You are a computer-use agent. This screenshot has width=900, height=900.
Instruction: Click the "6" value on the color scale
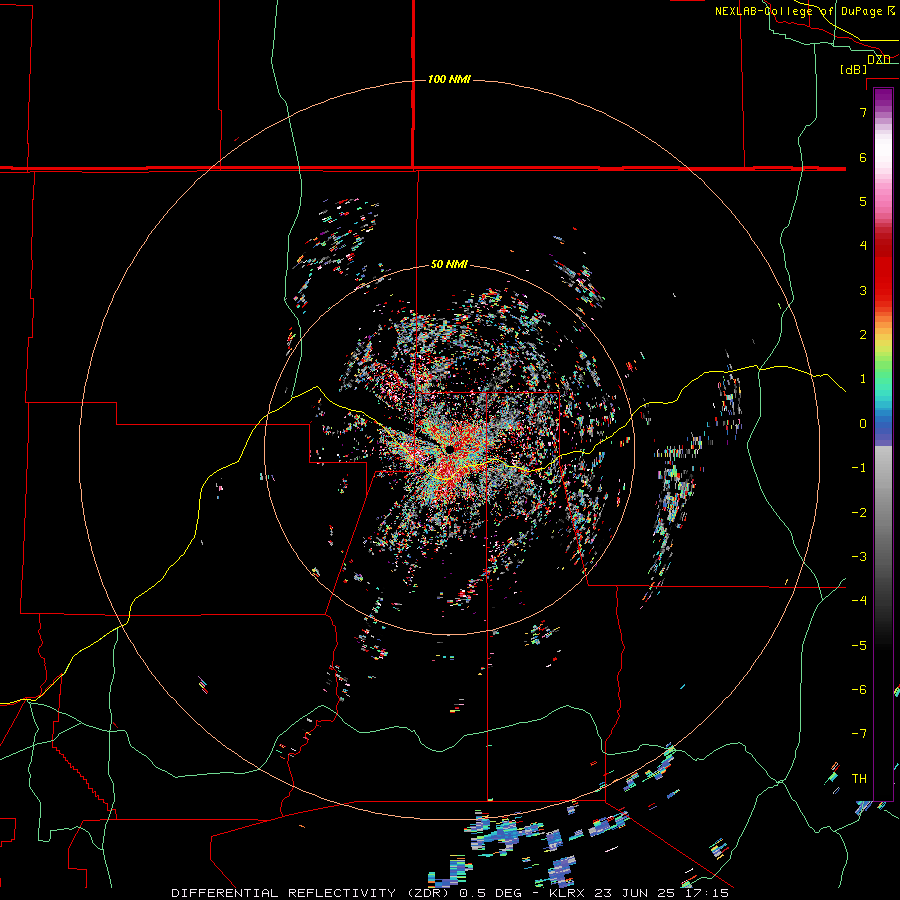pos(863,157)
